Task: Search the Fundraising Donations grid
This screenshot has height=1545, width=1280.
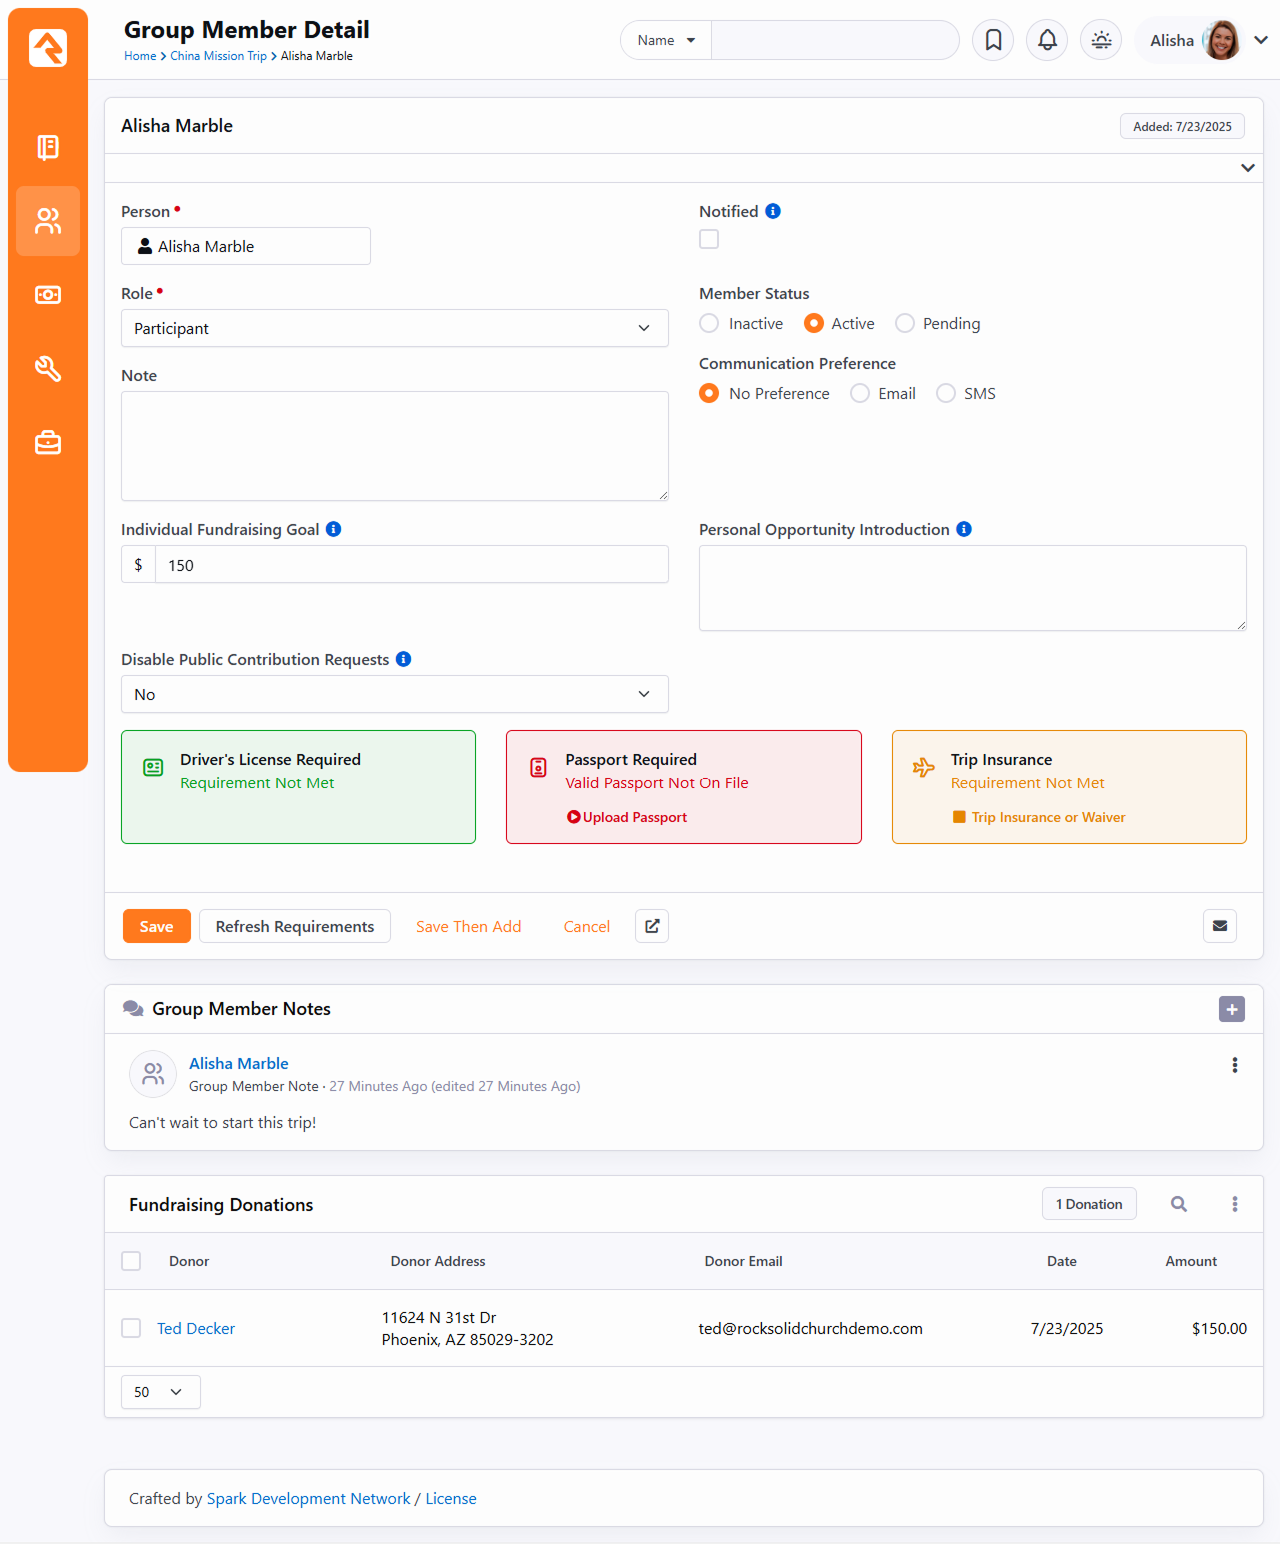Action: [x=1179, y=1204]
